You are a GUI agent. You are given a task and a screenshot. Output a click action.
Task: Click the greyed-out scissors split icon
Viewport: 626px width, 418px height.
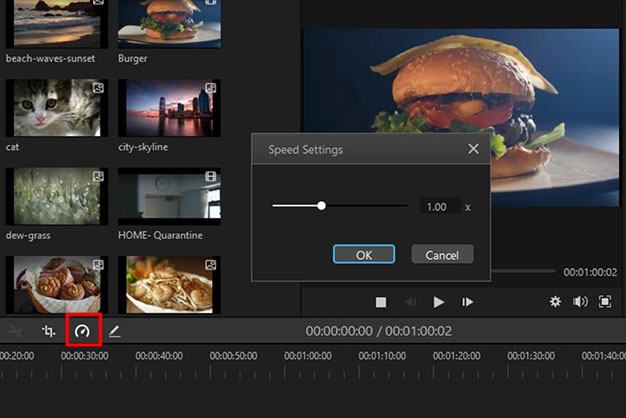[15, 331]
